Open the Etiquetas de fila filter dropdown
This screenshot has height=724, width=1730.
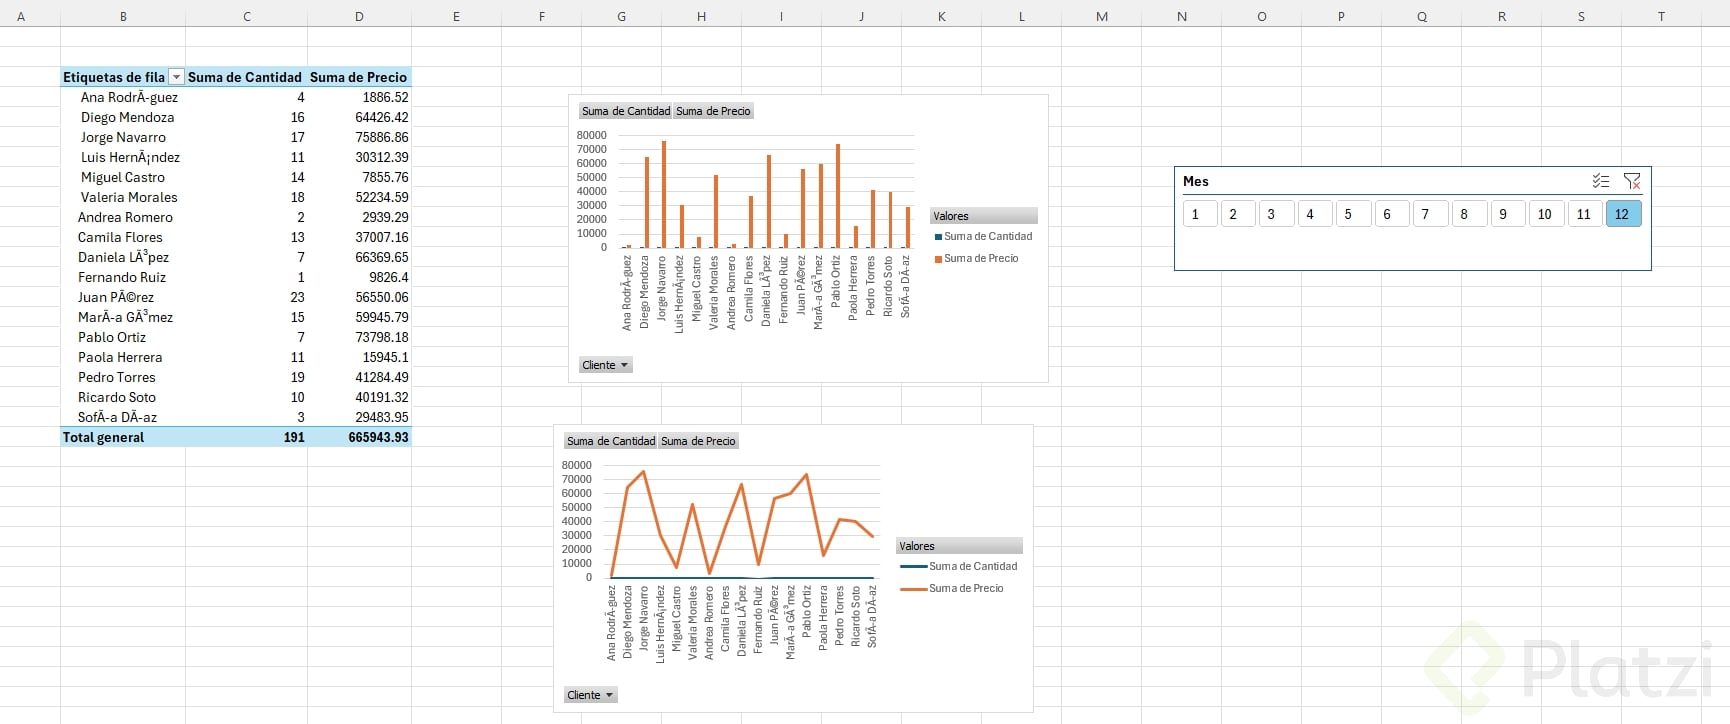pyautogui.click(x=176, y=77)
